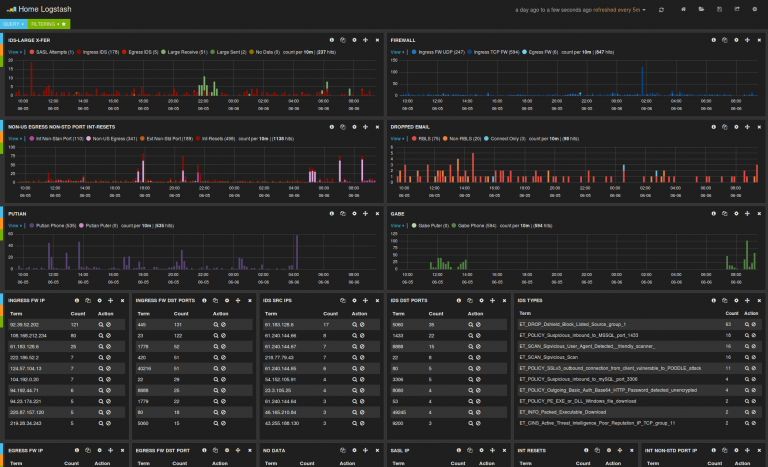Toggle the Gabe Phone series label
The width and height of the screenshot is (768, 467).
477,226
